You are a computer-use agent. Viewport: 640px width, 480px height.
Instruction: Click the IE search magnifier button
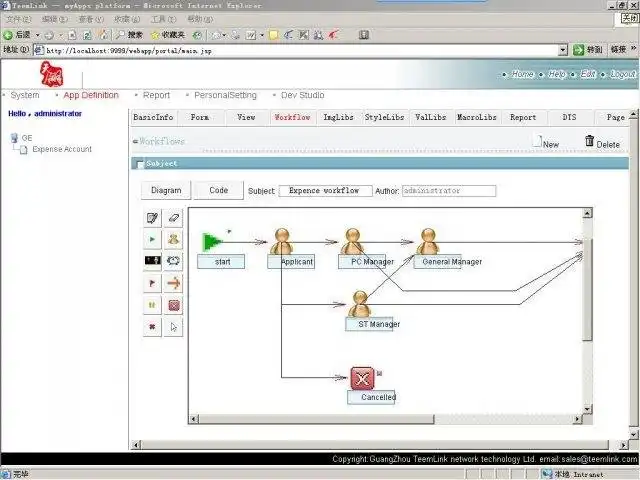[129, 35]
